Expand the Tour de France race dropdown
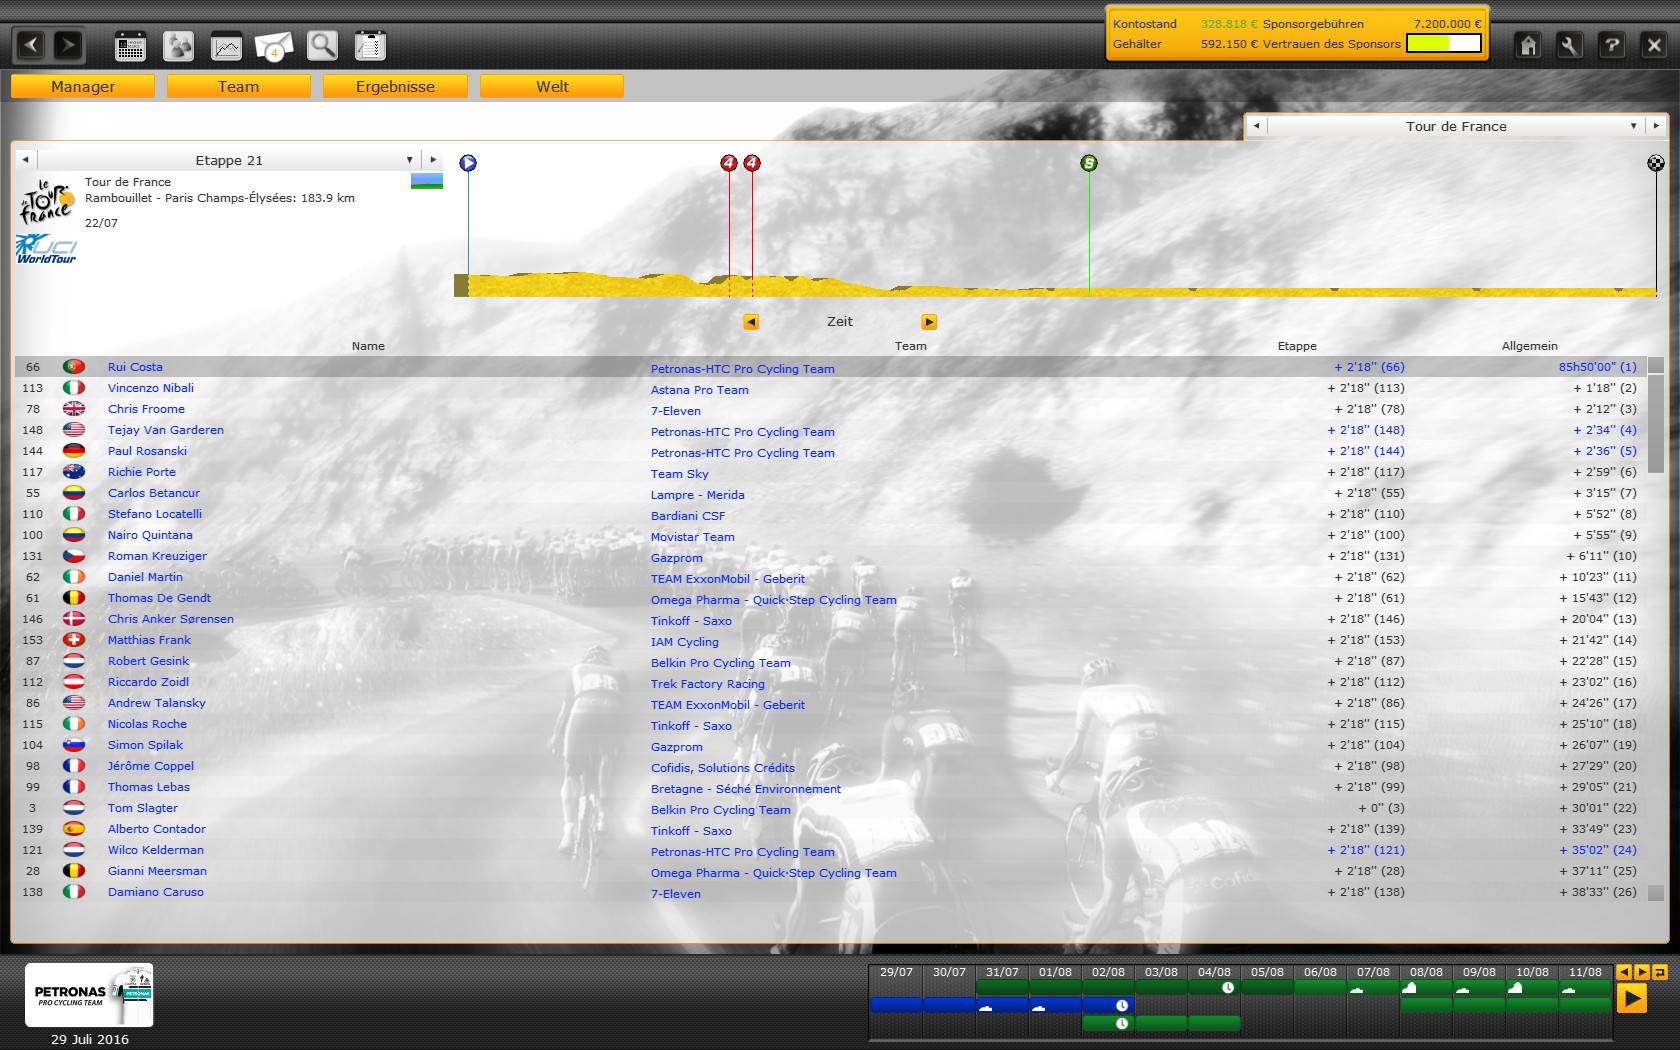Image resolution: width=1680 pixels, height=1050 pixels. tap(1633, 126)
